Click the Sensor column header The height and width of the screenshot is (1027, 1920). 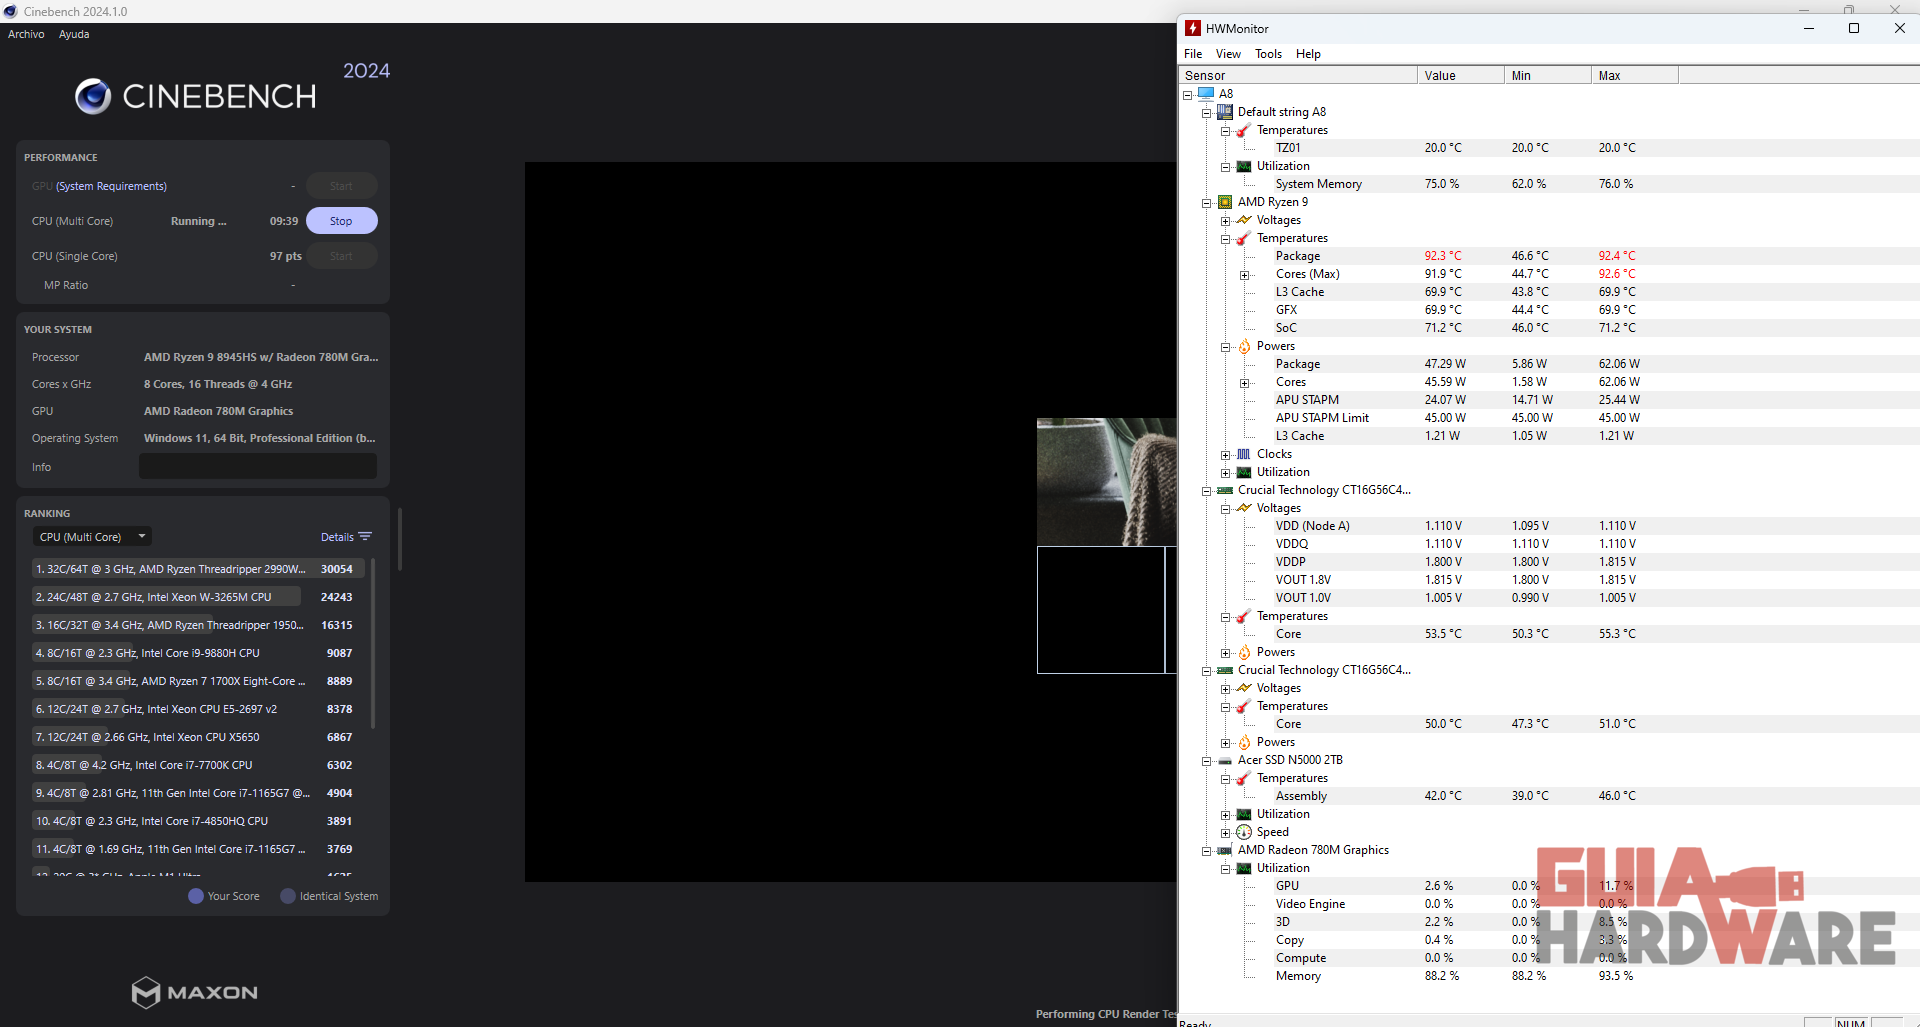(x=1298, y=75)
